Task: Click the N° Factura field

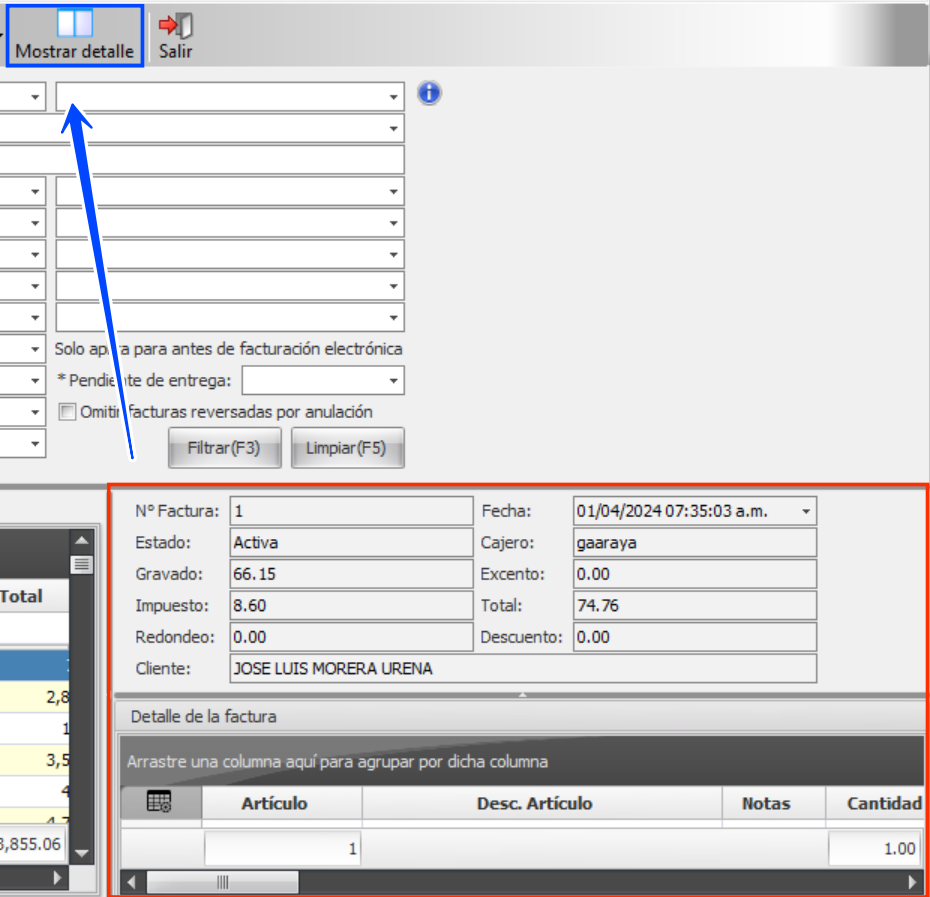Action: [350, 511]
